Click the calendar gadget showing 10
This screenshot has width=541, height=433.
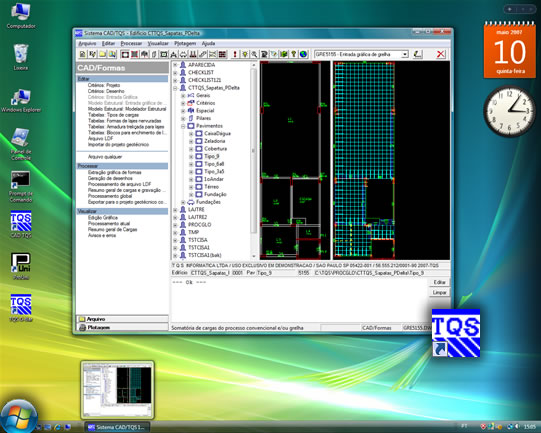(510, 50)
